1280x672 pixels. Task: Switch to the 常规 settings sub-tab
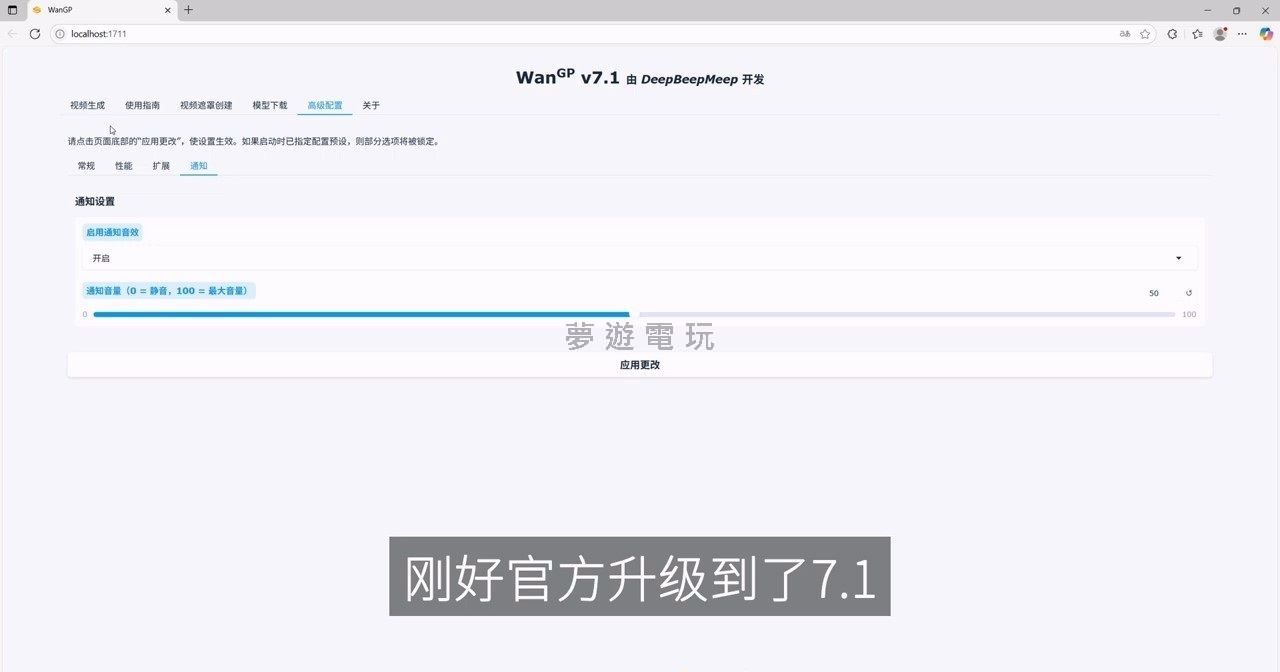click(86, 166)
